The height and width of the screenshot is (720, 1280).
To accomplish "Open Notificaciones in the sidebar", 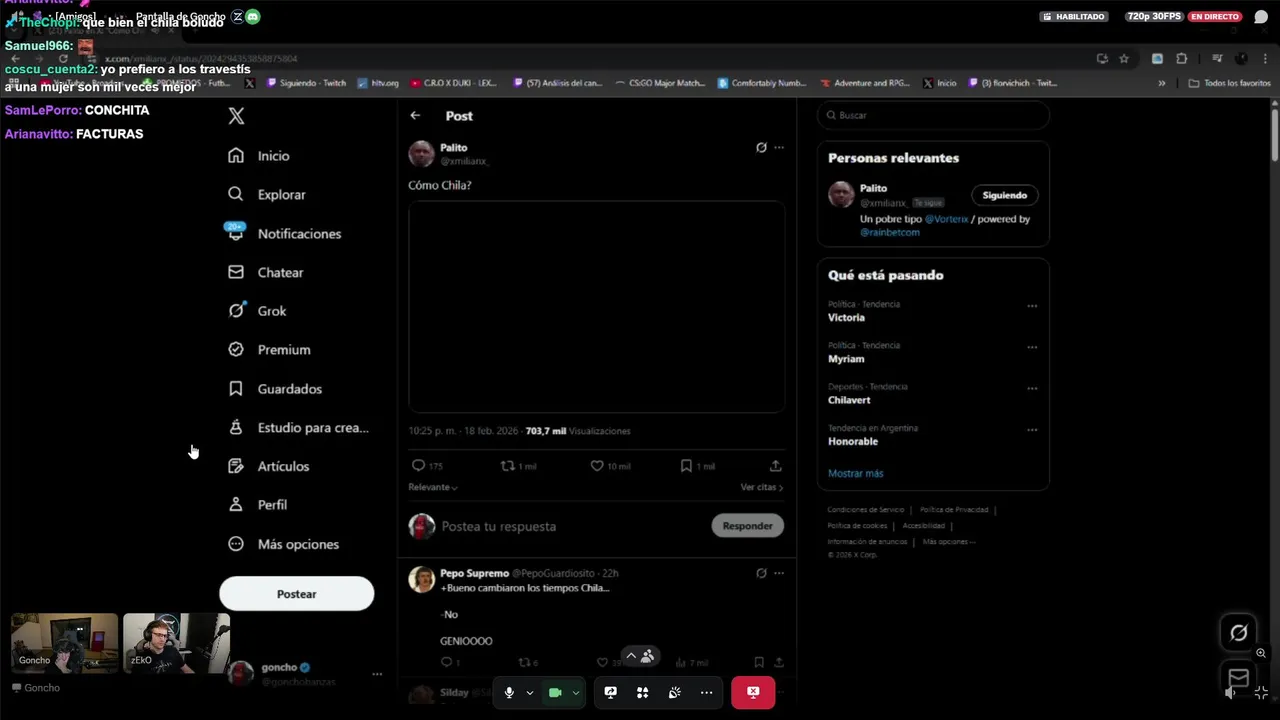I will point(284,233).
